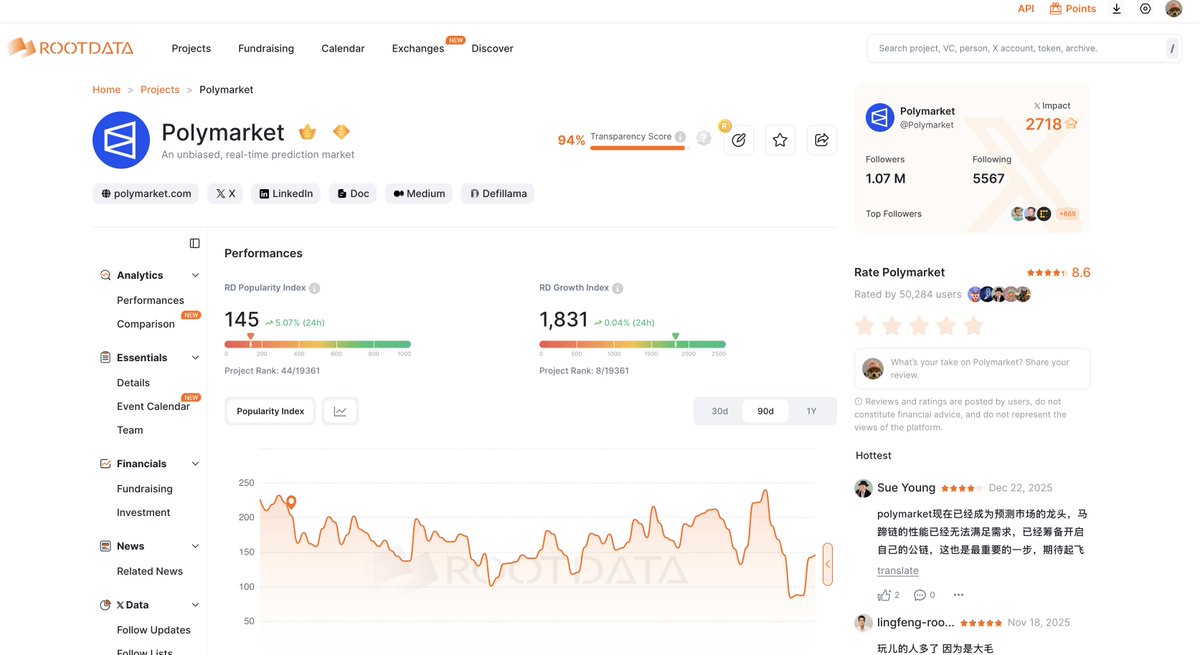Open the Exchanges nav menu
Screen dimensions: 1200x655
coord(418,48)
